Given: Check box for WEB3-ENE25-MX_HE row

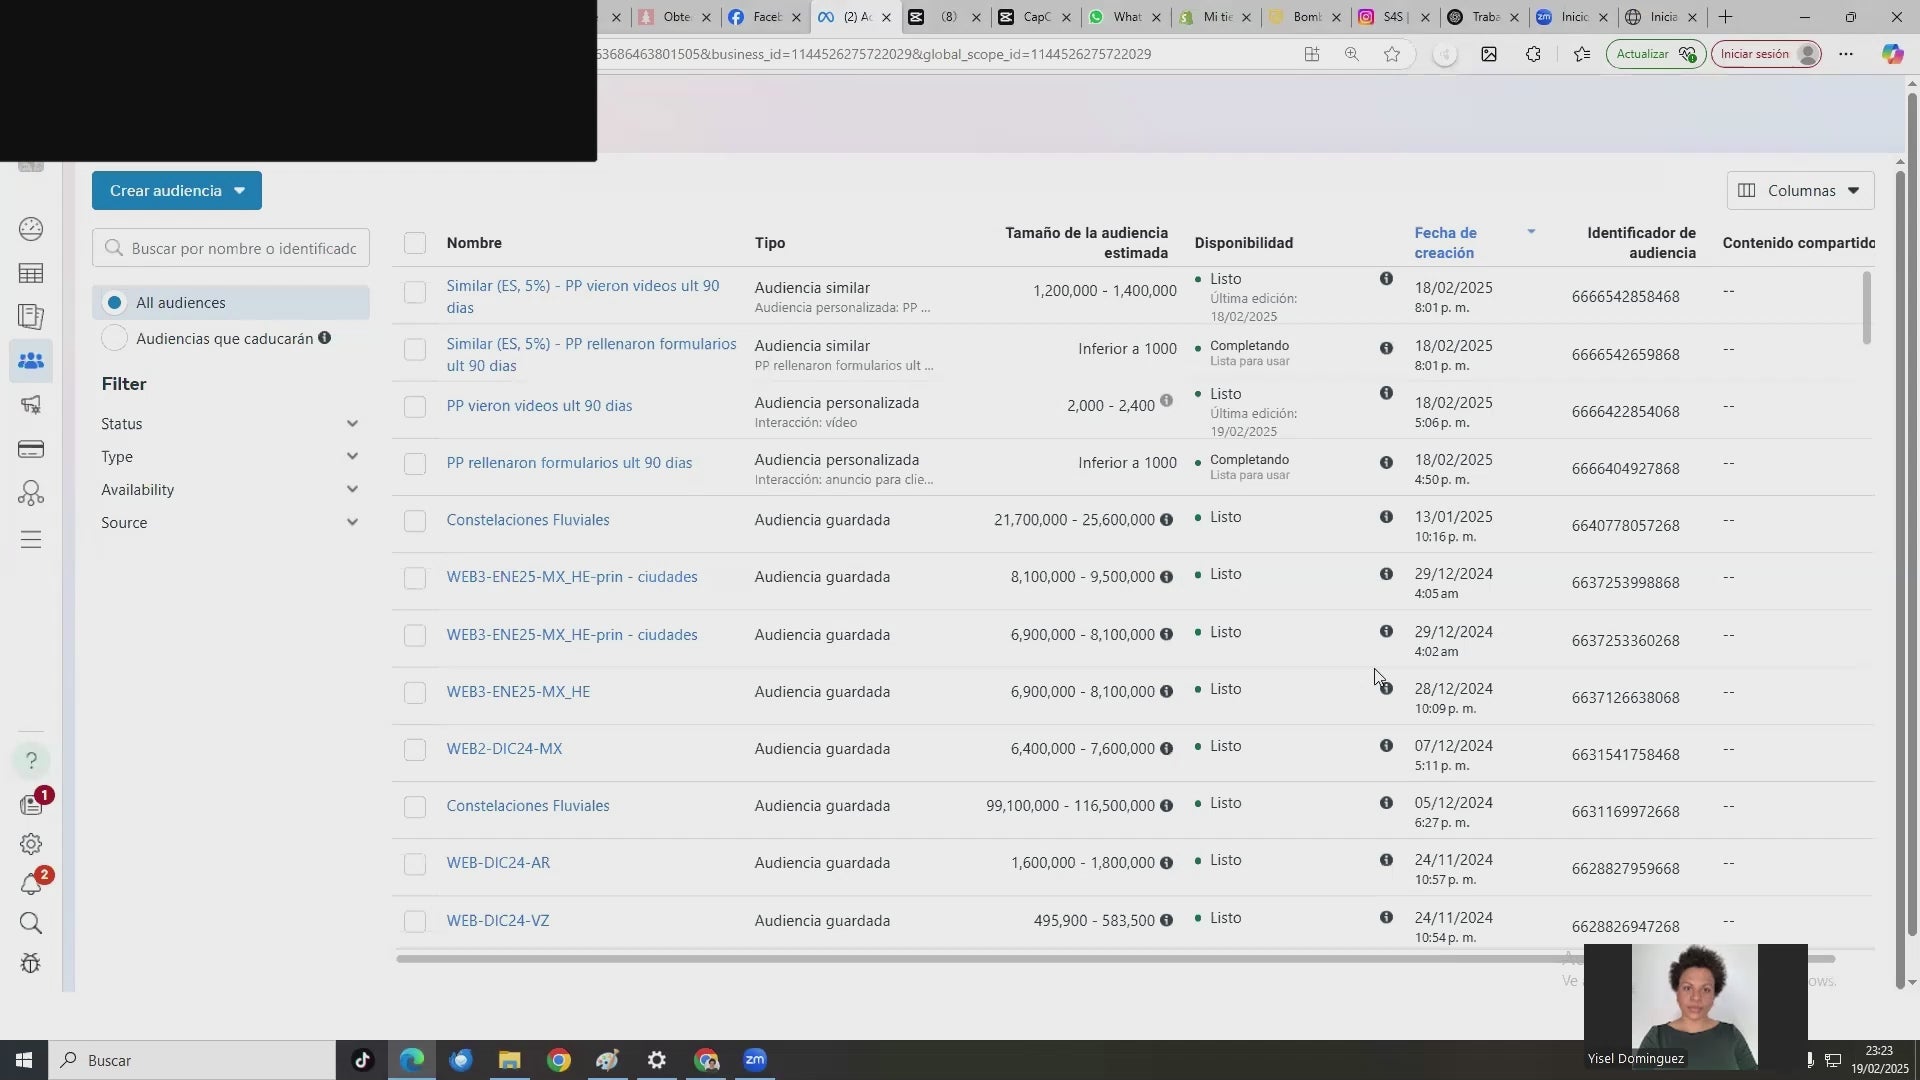Looking at the screenshot, I should [415, 693].
